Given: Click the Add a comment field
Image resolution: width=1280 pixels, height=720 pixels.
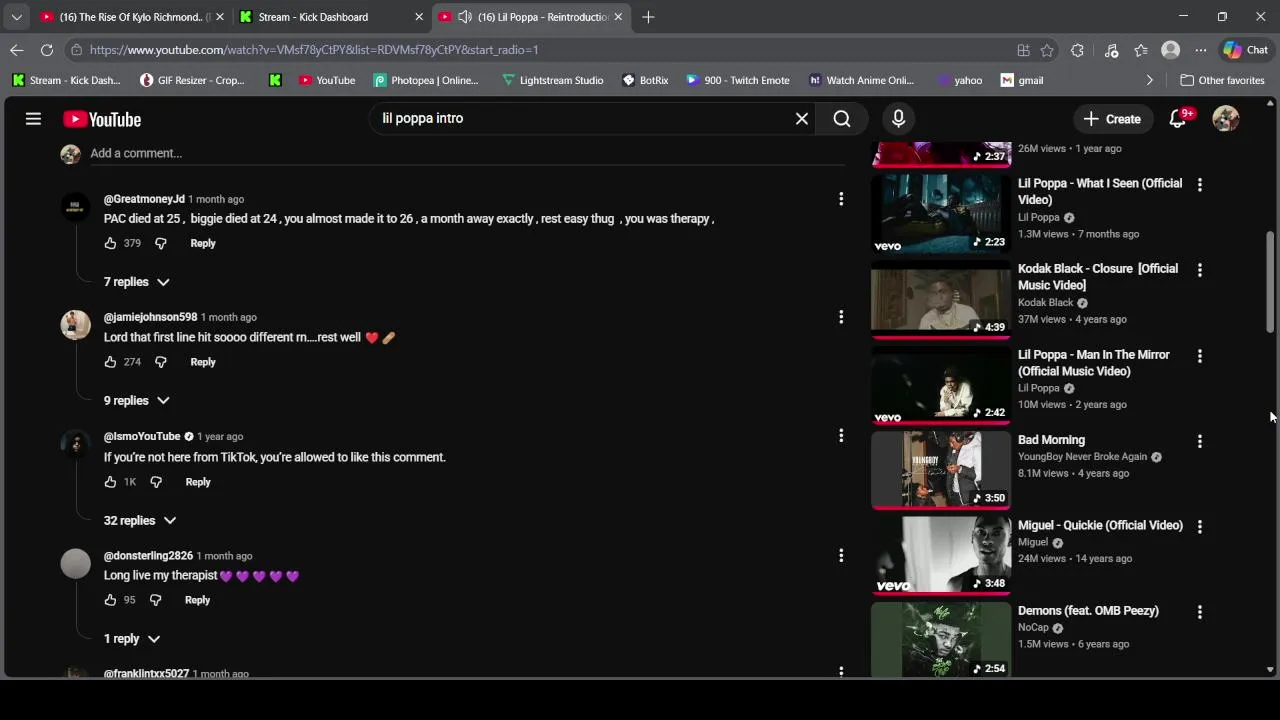Looking at the screenshot, I should tap(467, 153).
